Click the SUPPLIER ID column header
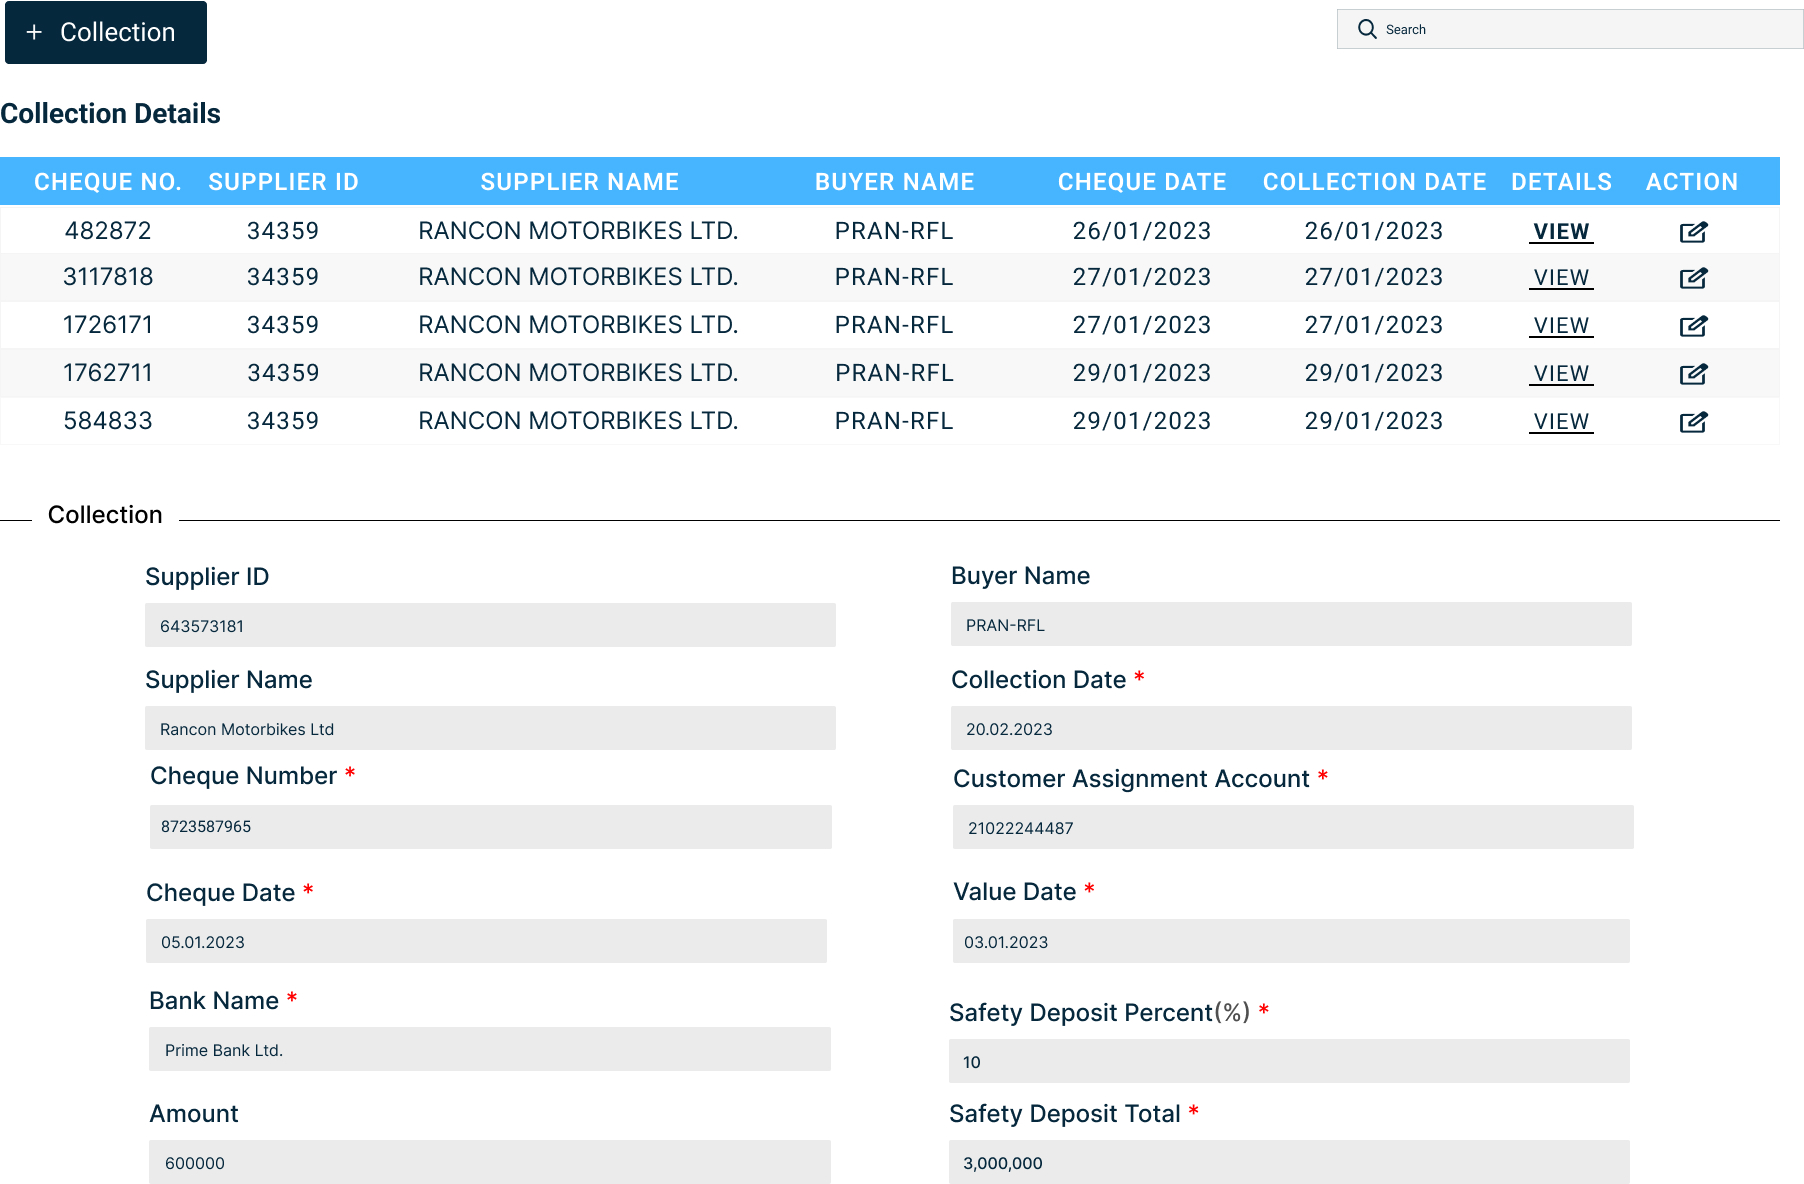Viewport: 1804px width, 1184px height. tap(283, 182)
